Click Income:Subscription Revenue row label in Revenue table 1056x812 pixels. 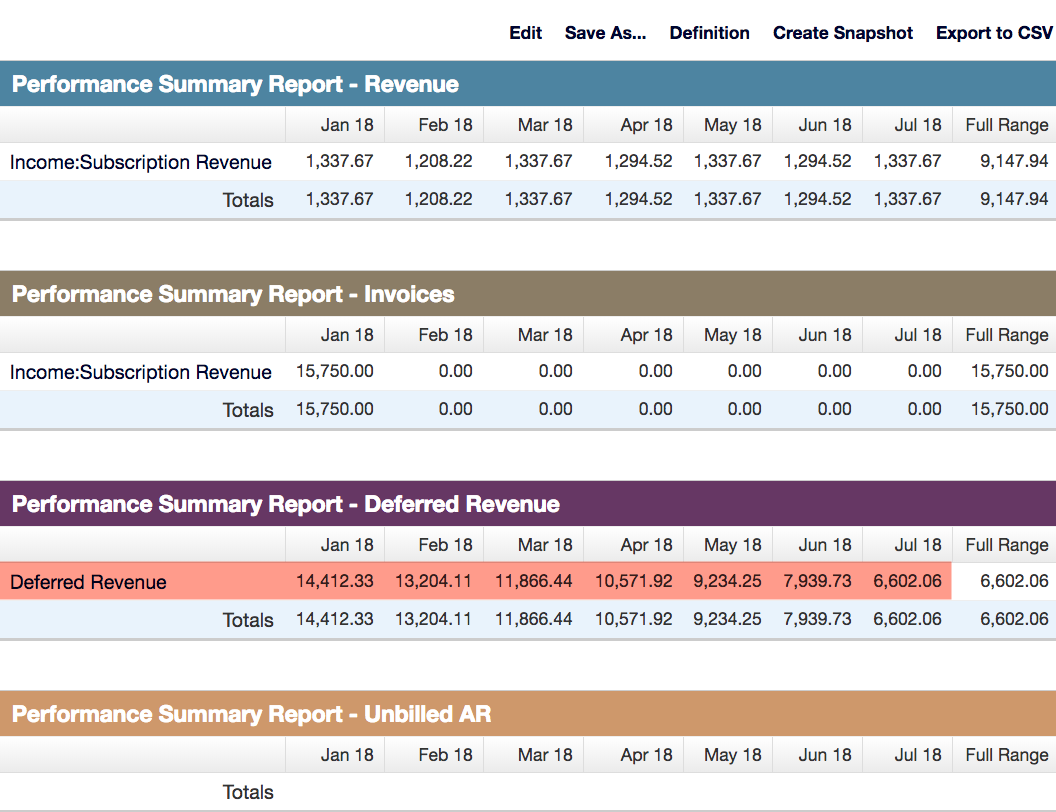click(141, 162)
